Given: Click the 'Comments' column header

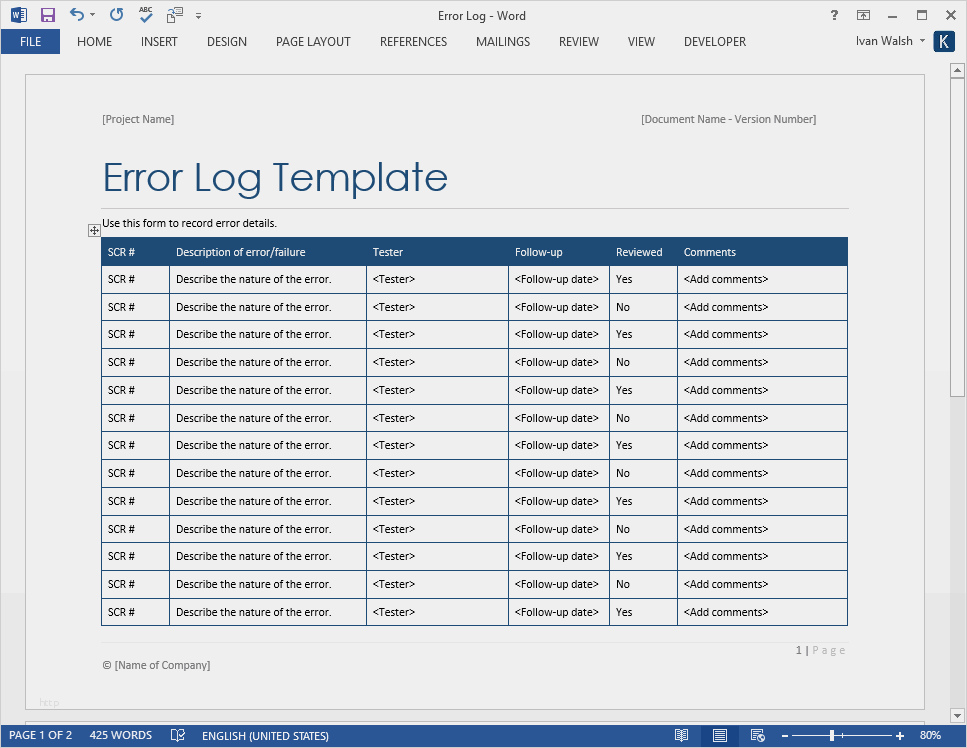Looking at the screenshot, I should click(709, 252).
